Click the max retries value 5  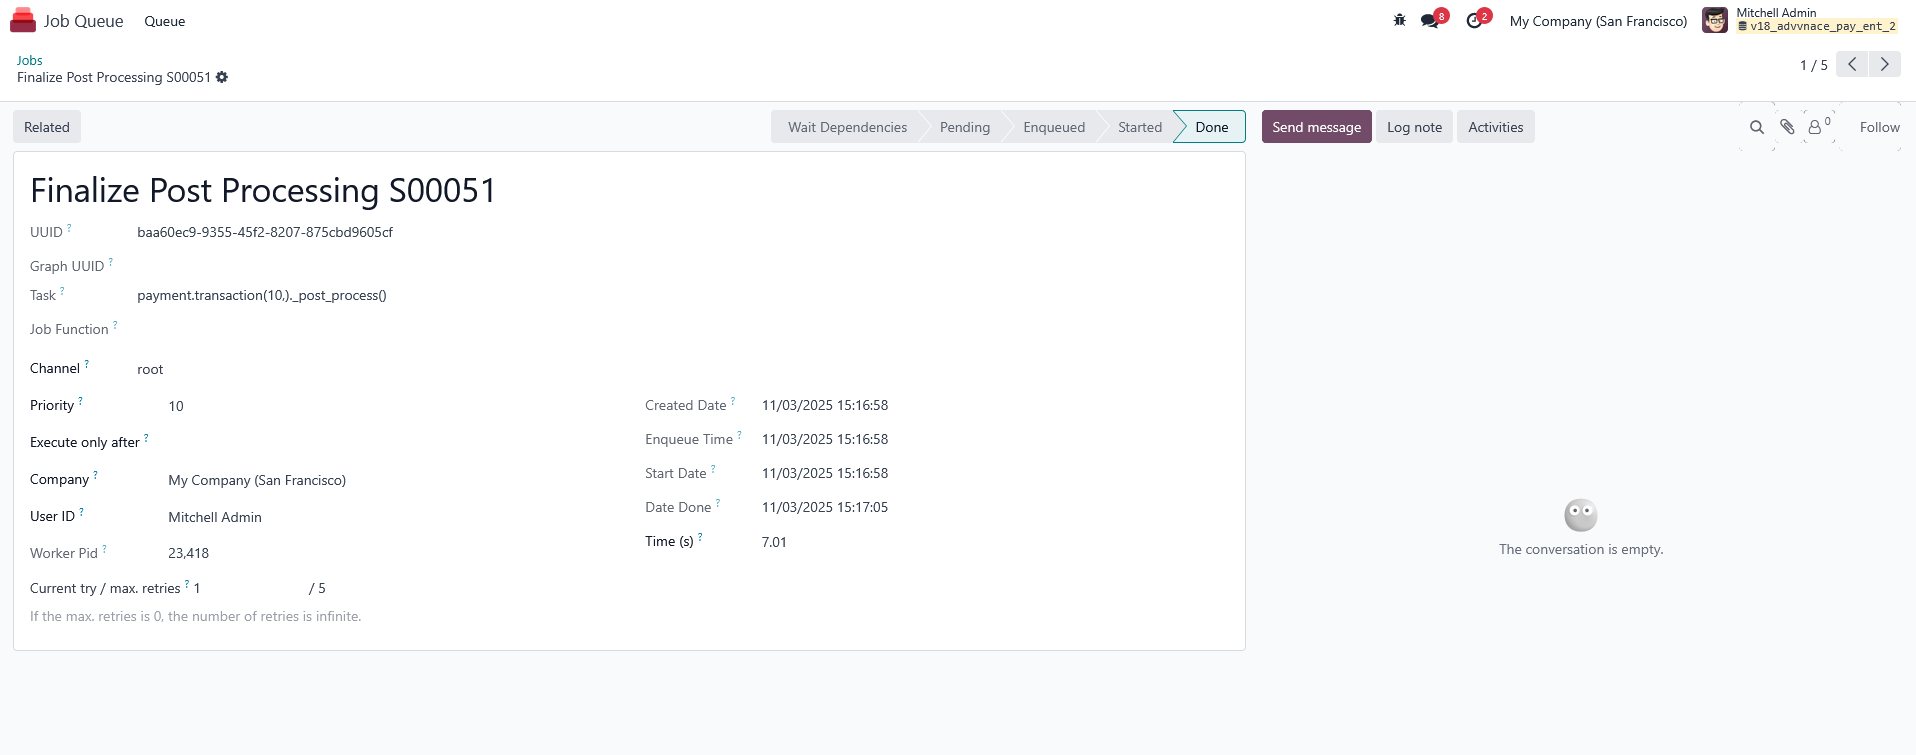pos(321,588)
